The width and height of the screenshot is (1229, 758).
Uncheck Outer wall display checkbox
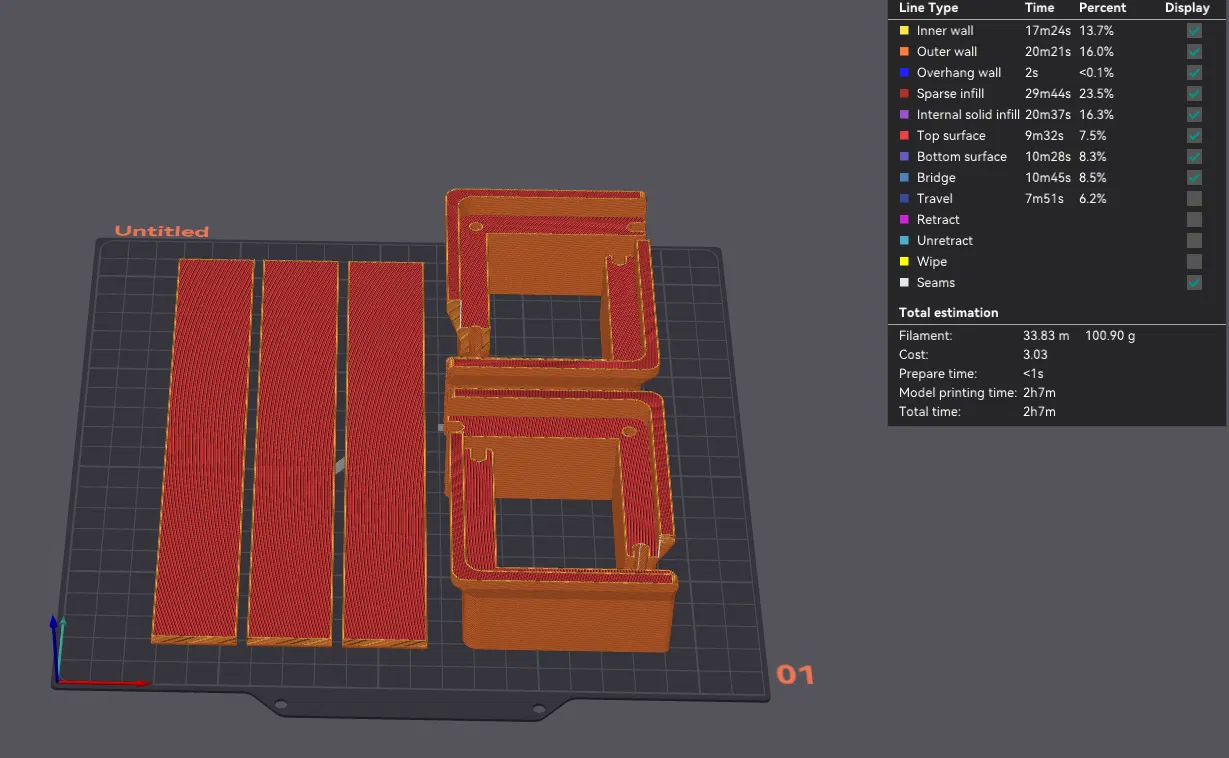[x=1194, y=52]
